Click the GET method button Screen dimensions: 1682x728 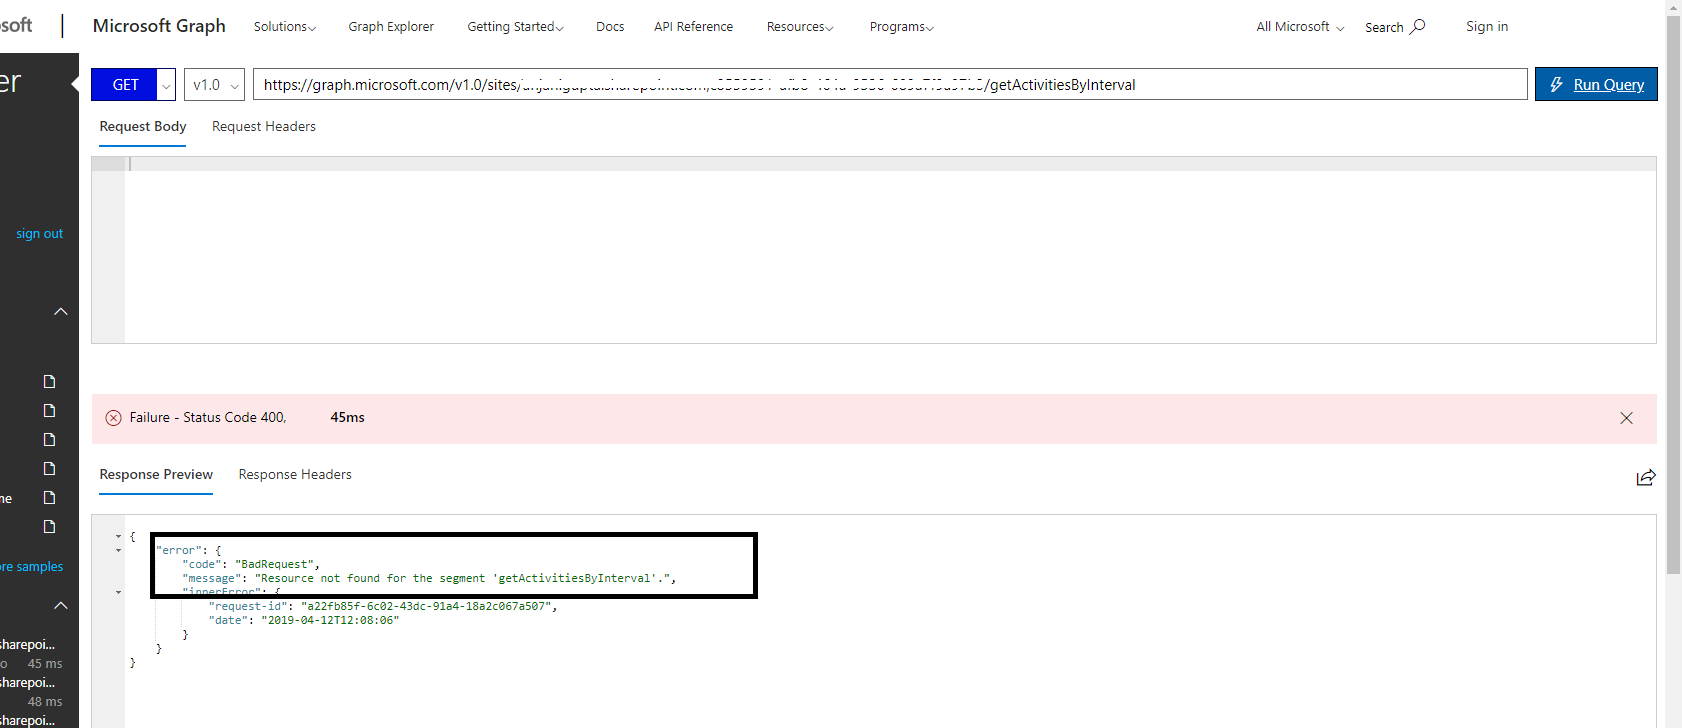[x=125, y=85]
